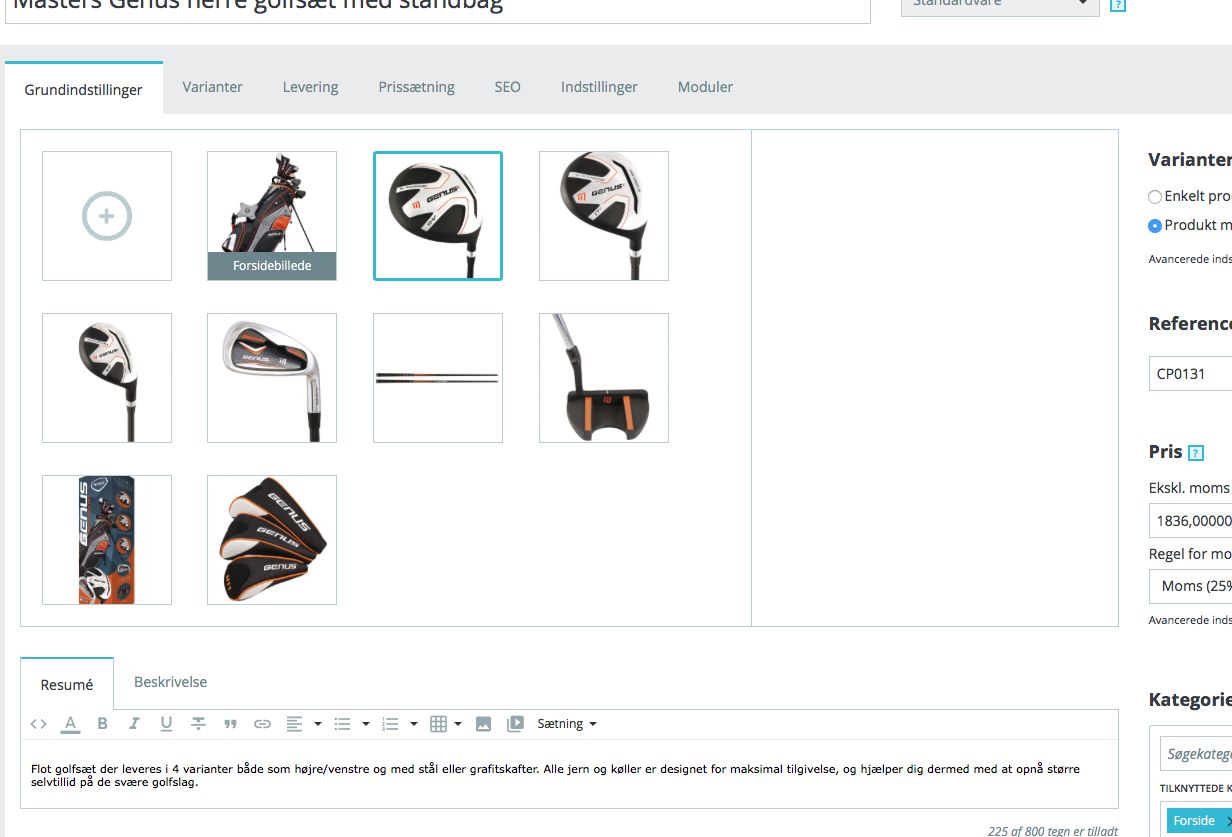This screenshot has height=837, width=1232.
Task: Insert a blockquote
Action: (x=230, y=724)
